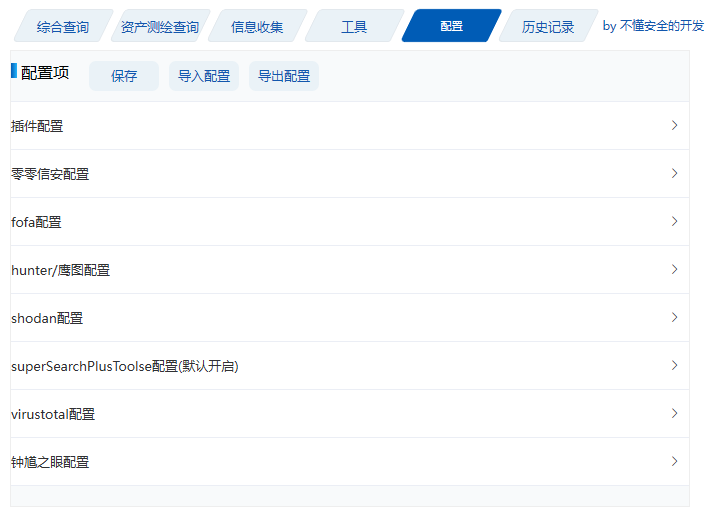
Task: Open the 工具 tab
Action: (x=354, y=27)
